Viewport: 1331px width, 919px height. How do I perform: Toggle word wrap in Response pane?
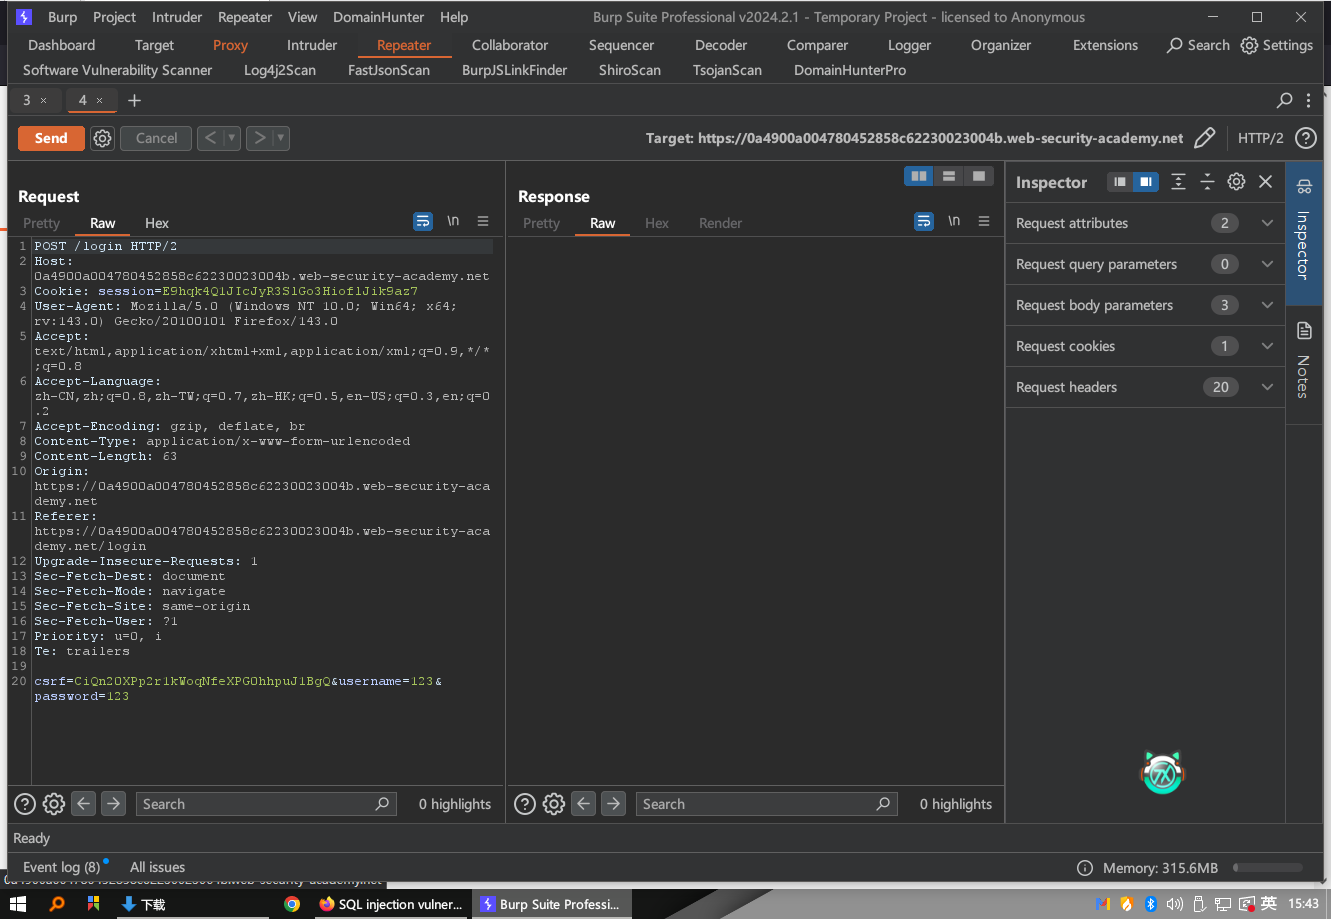point(924,222)
